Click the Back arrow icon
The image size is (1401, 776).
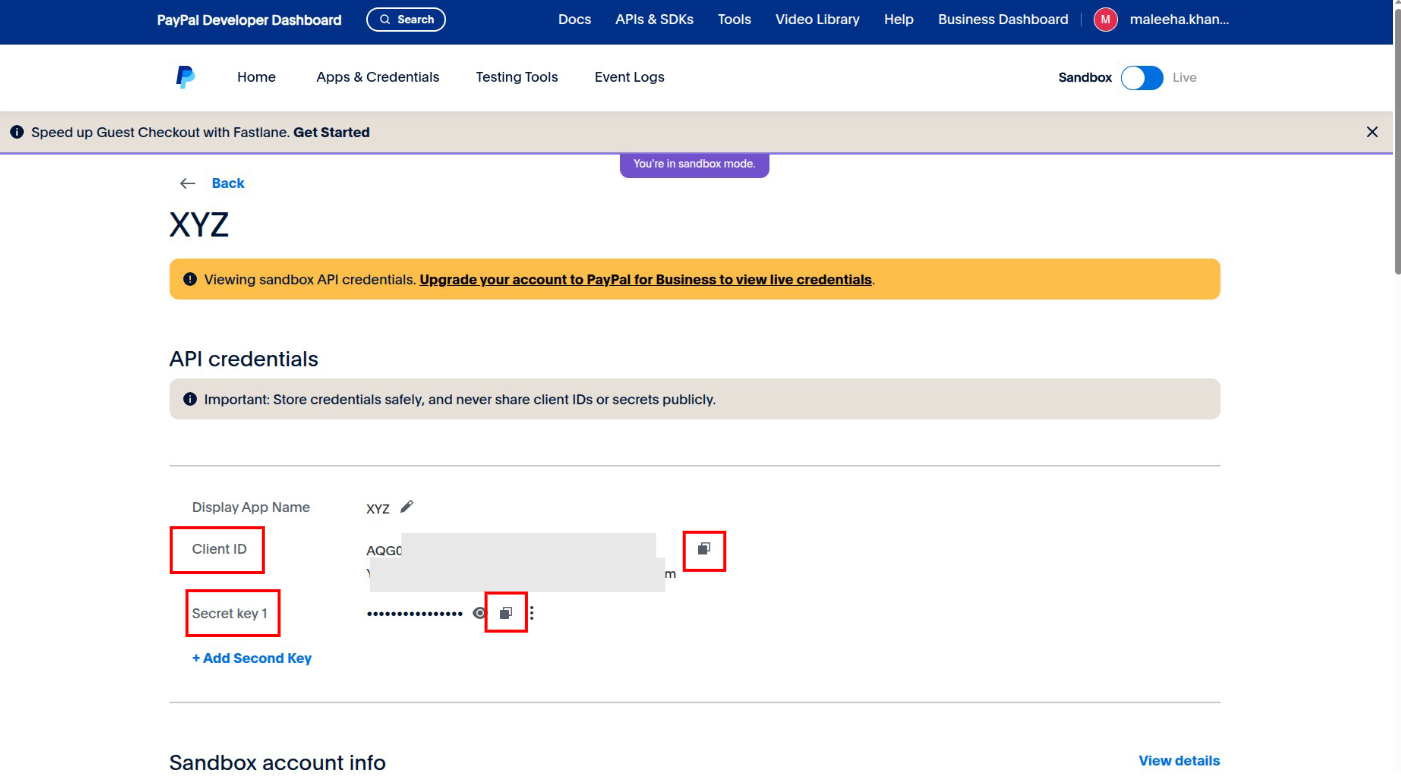187,183
